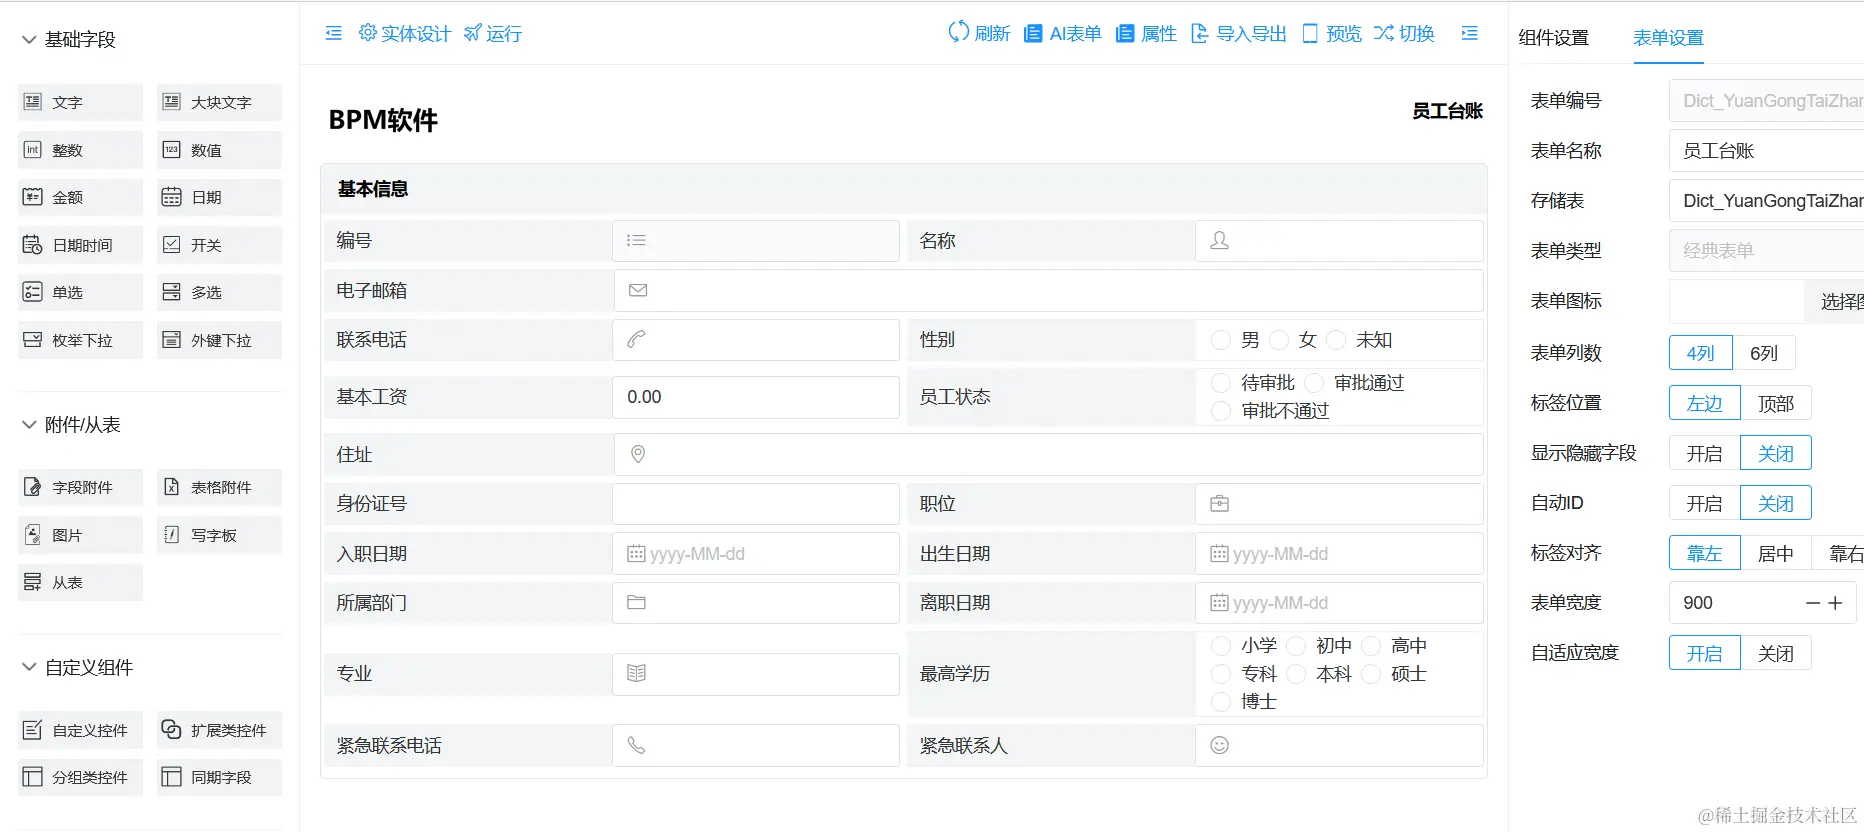
Task: Select the 开关 switch component
Action: click(219, 245)
